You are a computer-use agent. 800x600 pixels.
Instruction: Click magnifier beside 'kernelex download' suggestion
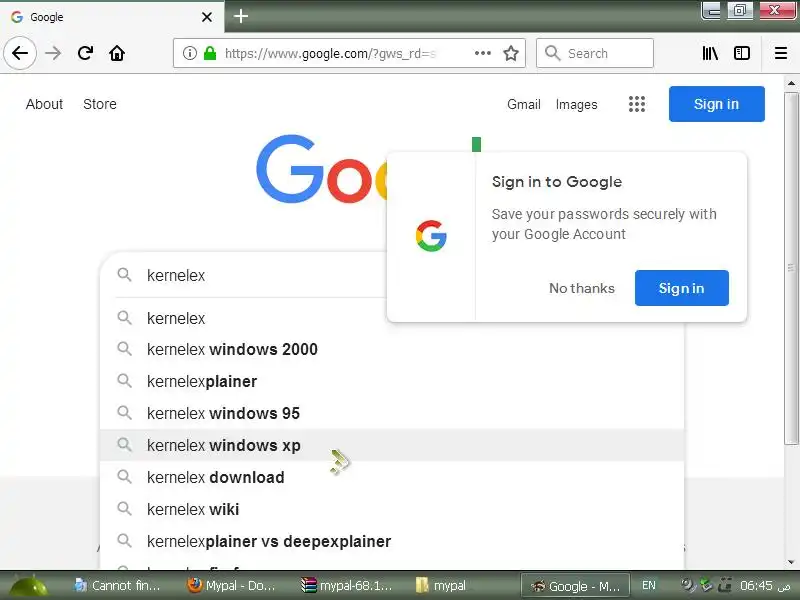pos(124,477)
